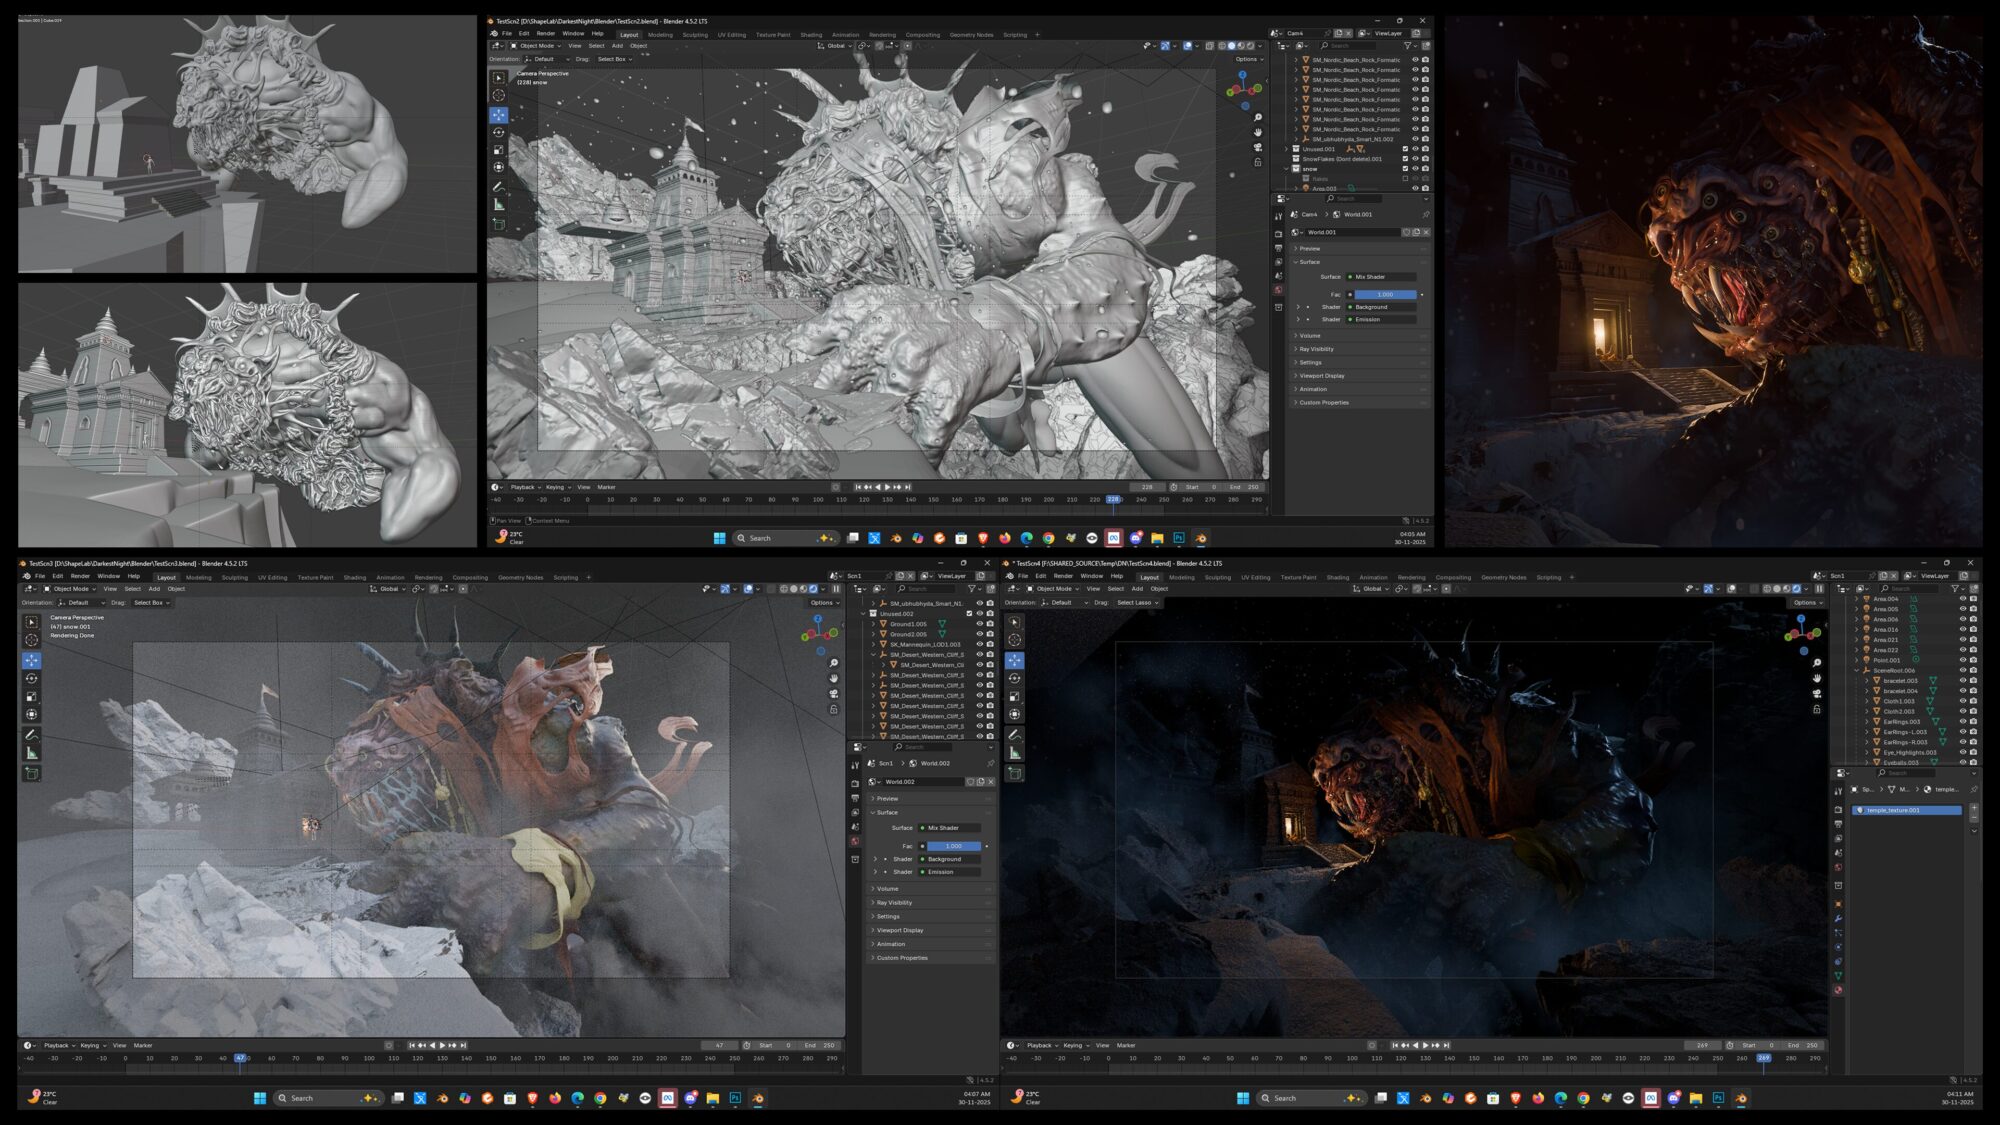Screen dimensions: 2000x1125
Task: Select Add Cube tool in TestScn4 window
Action: click(1014, 773)
